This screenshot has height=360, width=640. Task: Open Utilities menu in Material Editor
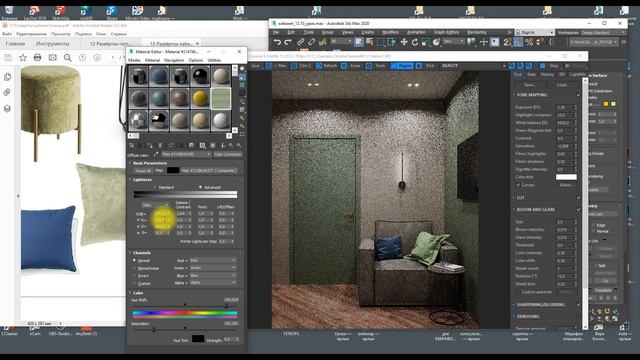point(214,60)
